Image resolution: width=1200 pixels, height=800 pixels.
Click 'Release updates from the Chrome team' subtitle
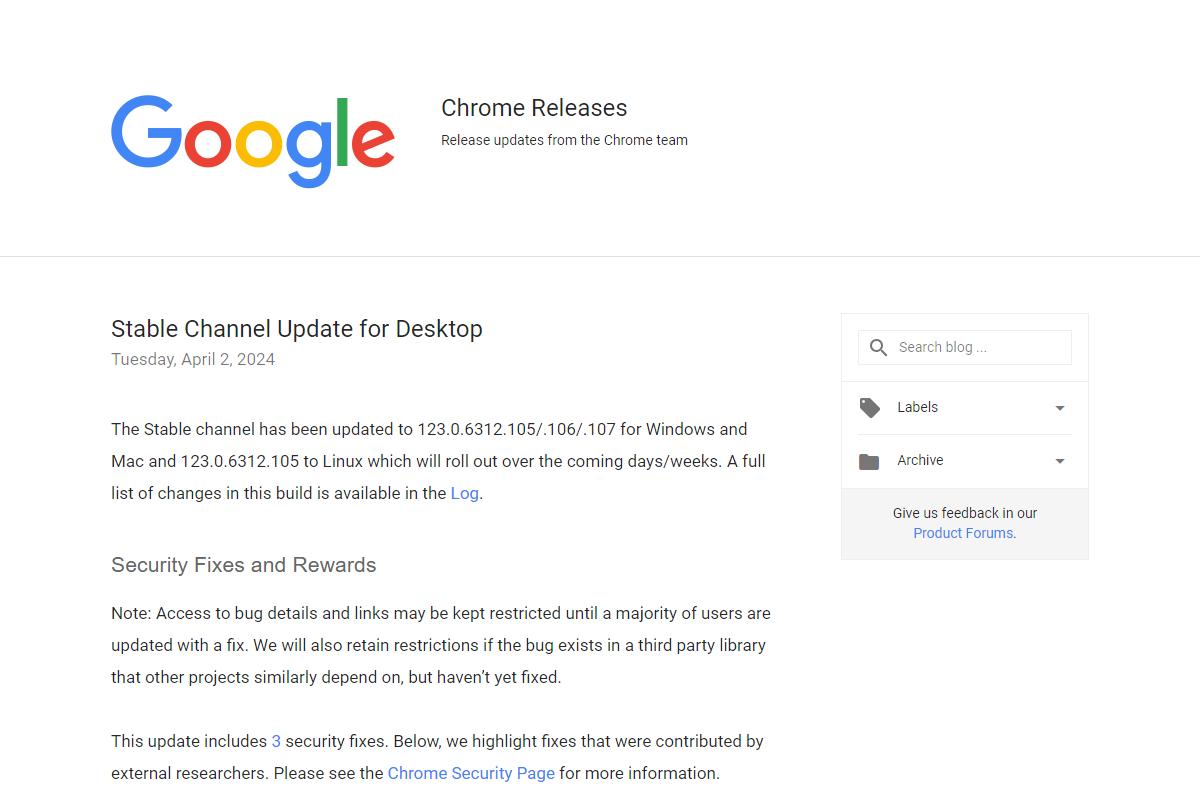[x=564, y=140]
